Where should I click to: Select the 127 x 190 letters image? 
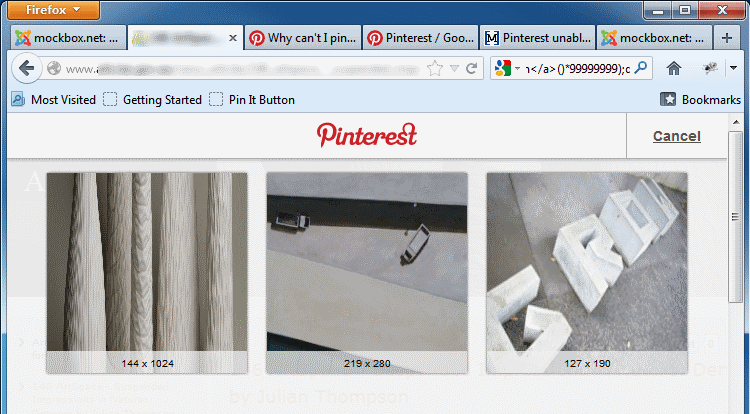587,272
